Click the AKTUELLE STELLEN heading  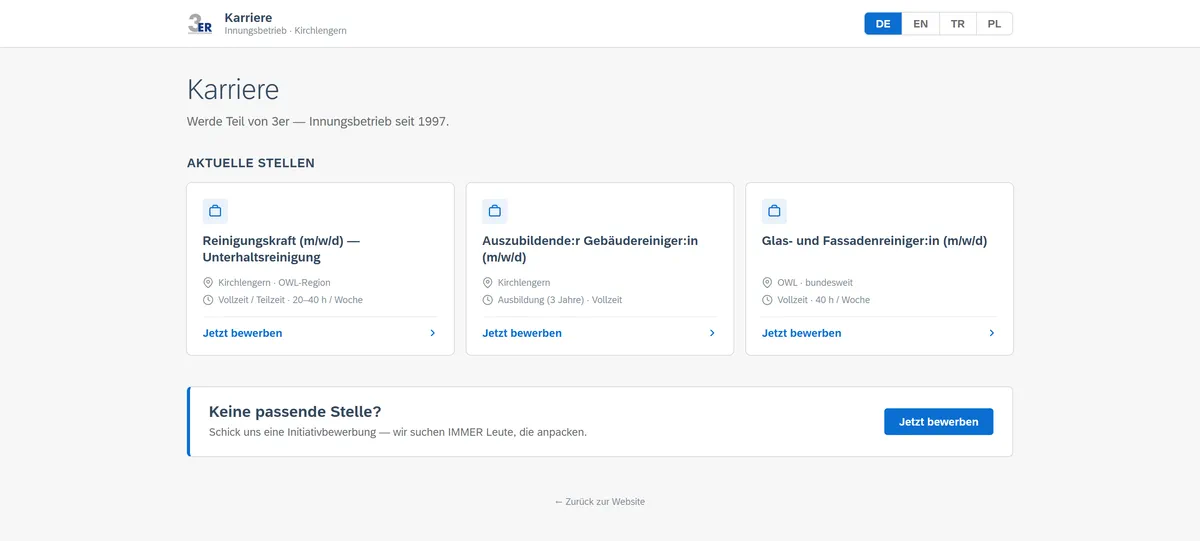click(x=251, y=163)
